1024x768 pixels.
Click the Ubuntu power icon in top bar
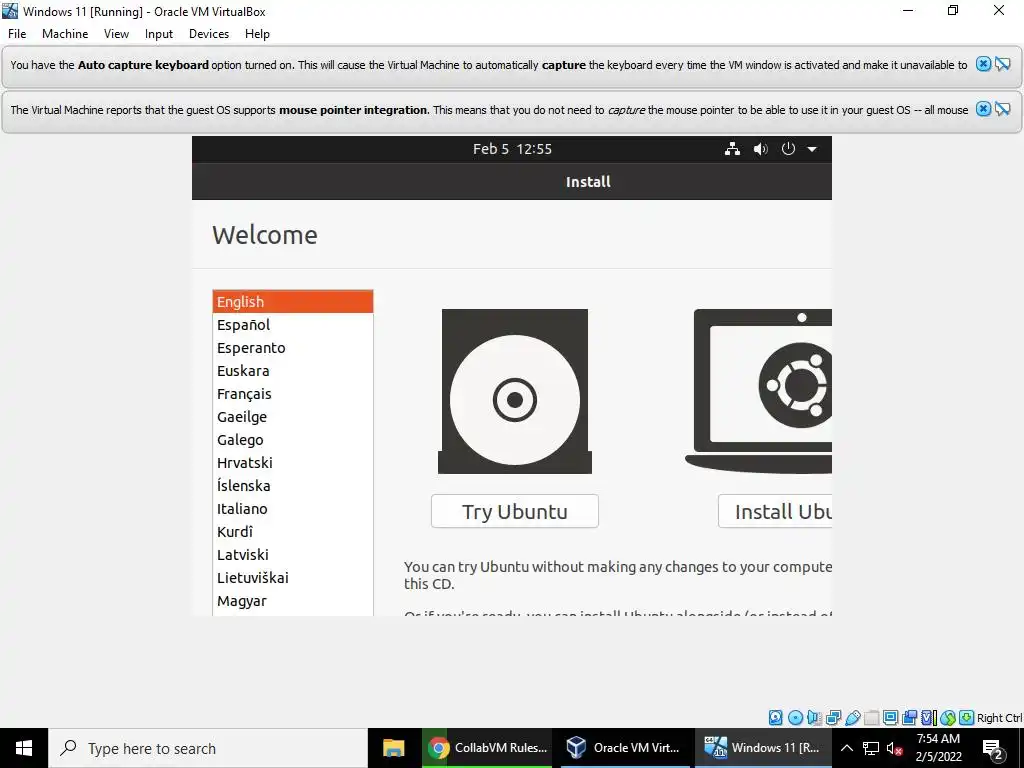click(788, 149)
